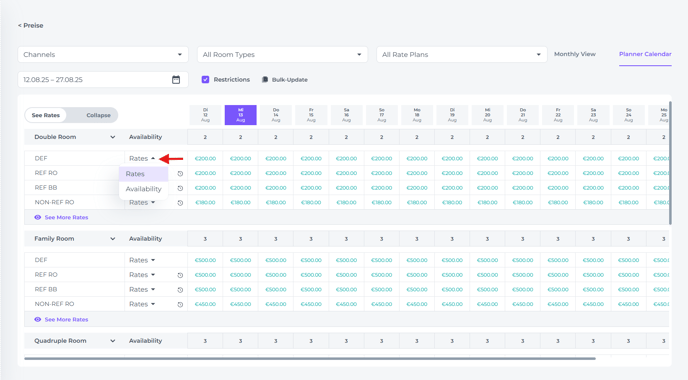Screen dimensions: 688x380
Task: Click history icon for Family Room REF RO
Action: (180, 275)
